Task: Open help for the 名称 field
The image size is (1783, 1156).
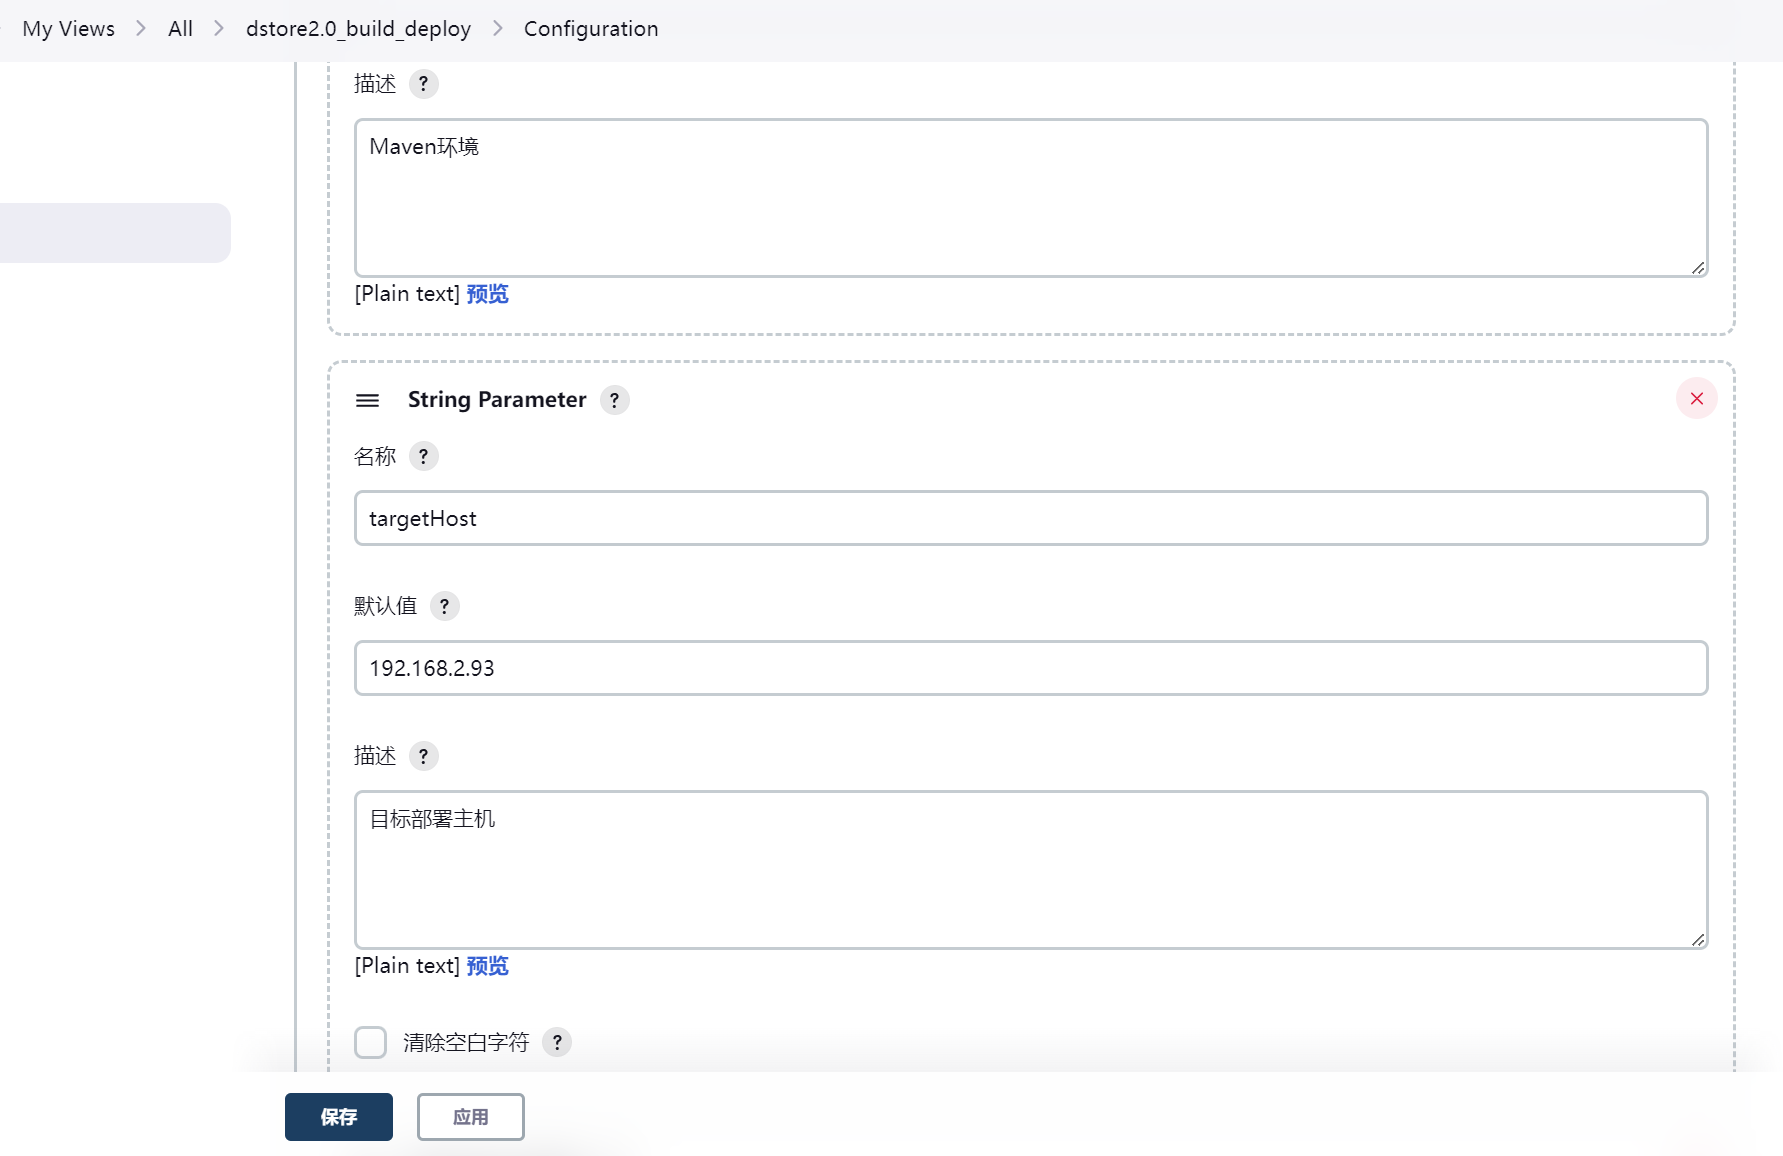Action: pyautogui.click(x=424, y=456)
